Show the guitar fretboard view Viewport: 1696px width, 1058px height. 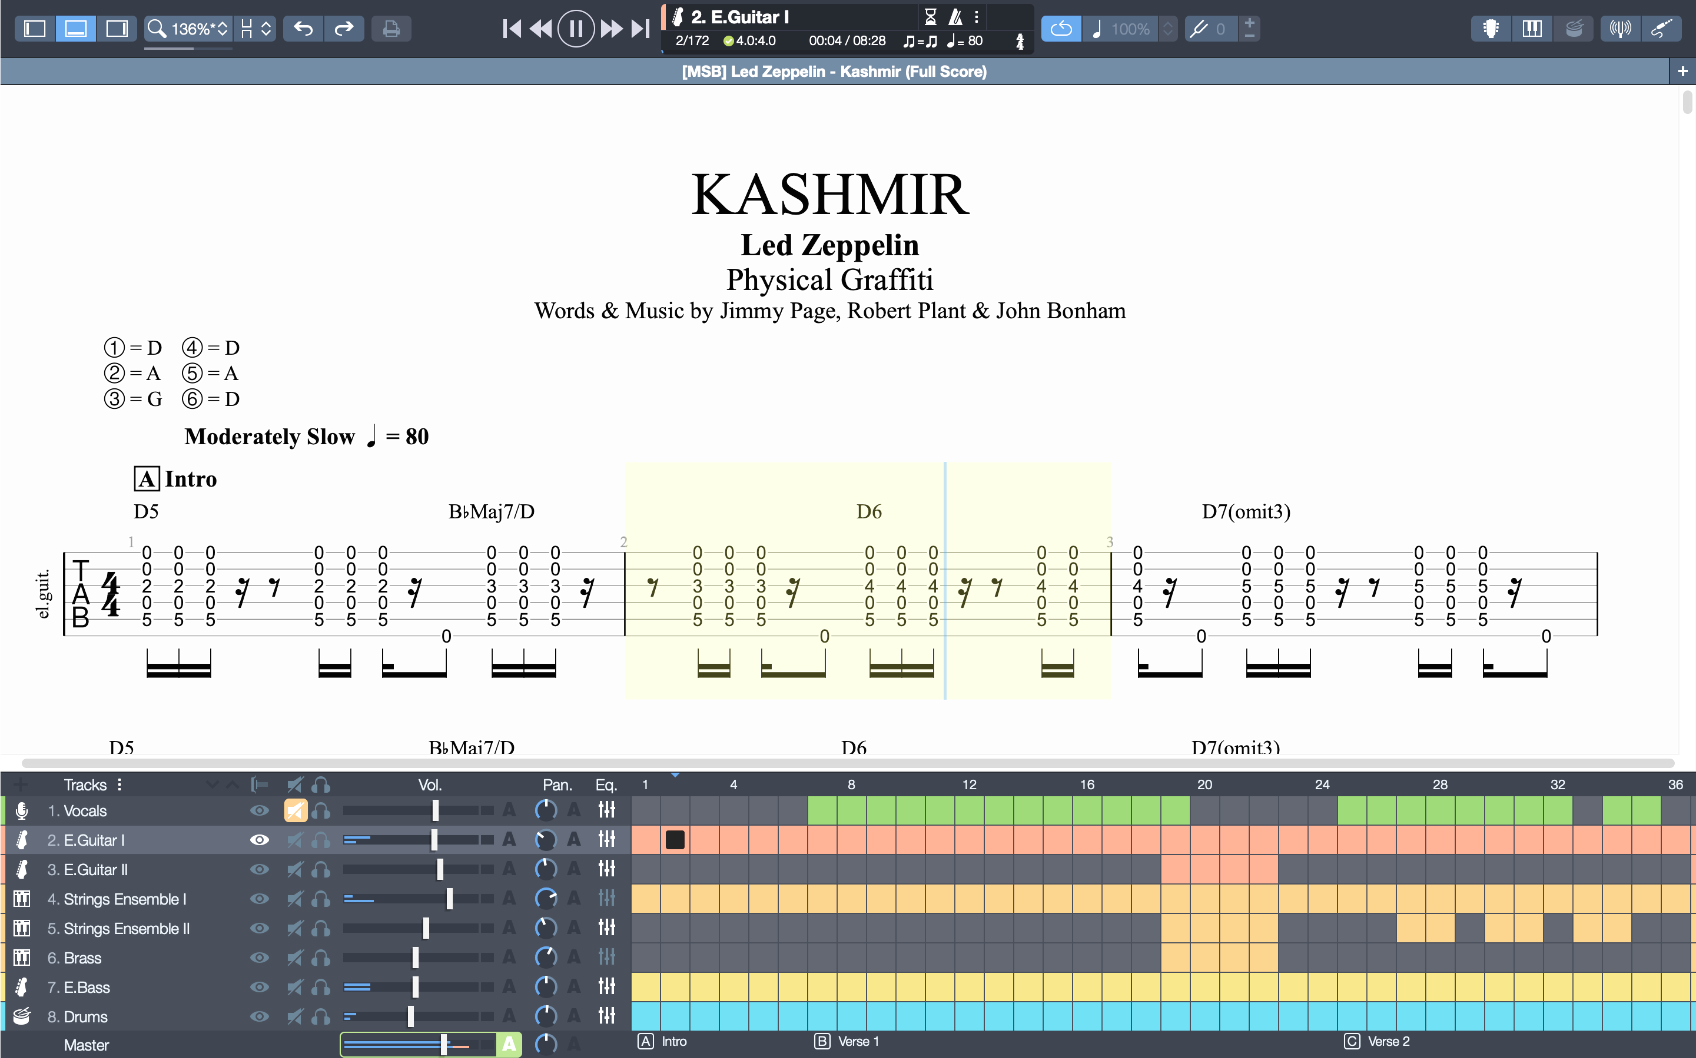(x=1490, y=29)
